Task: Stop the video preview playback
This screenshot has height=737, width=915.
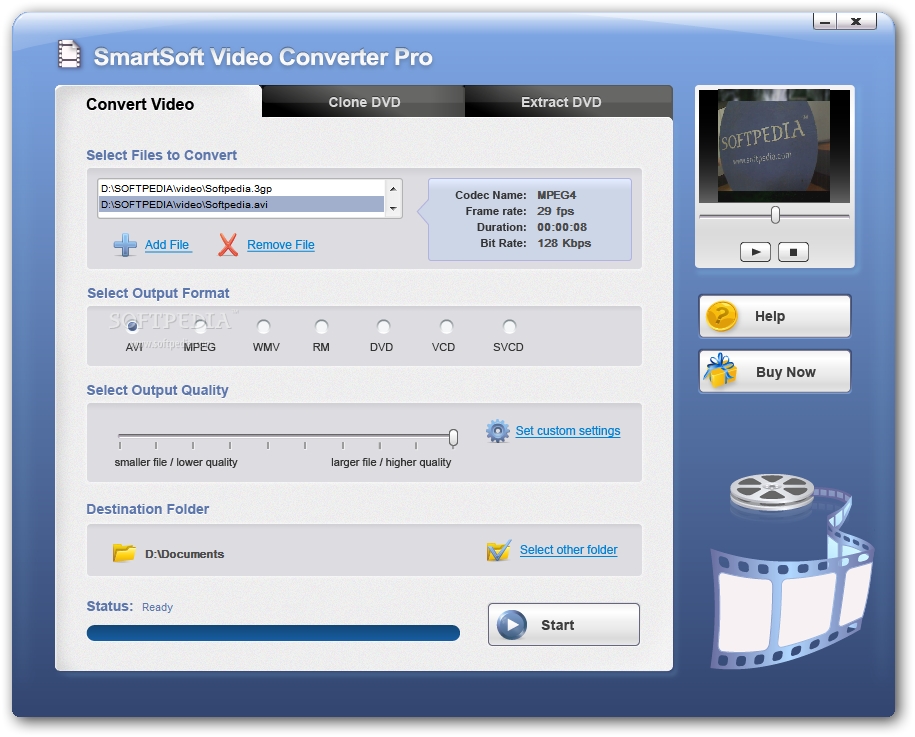Action: click(793, 252)
